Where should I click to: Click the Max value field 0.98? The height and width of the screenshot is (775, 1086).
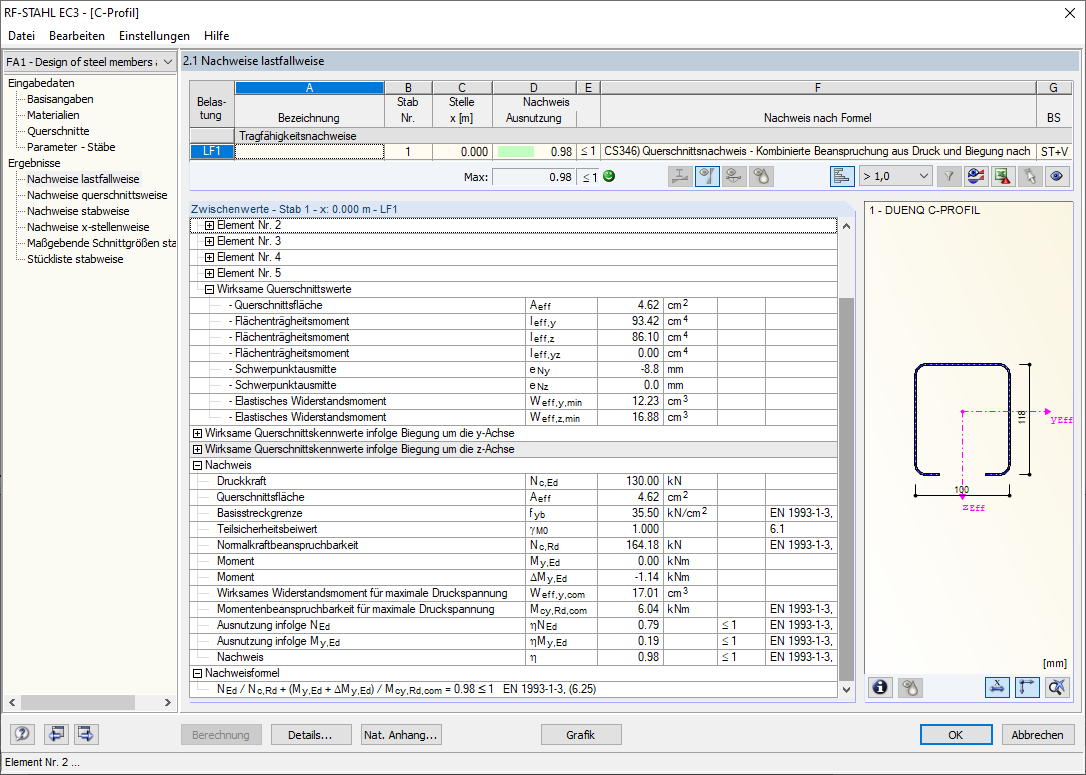[x=533, y=177]
